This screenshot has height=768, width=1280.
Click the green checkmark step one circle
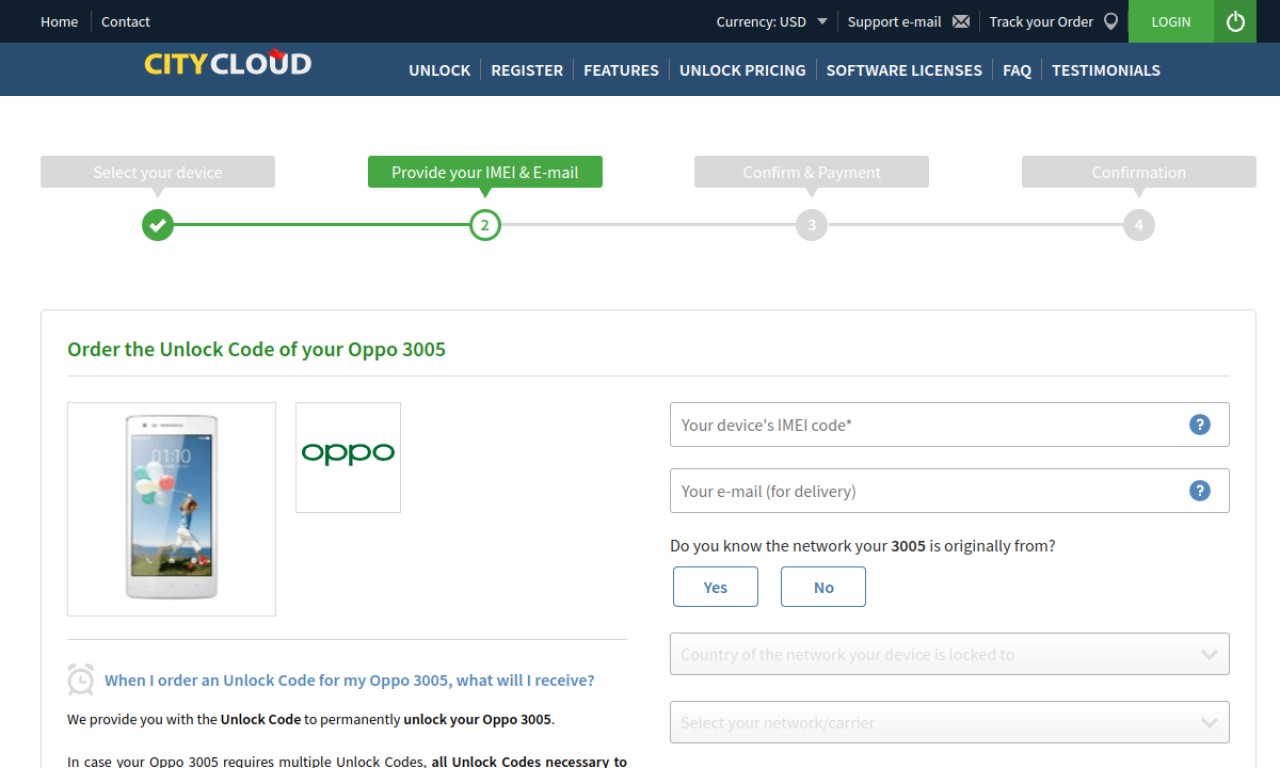pyautogui.click(x=158, y=225)
